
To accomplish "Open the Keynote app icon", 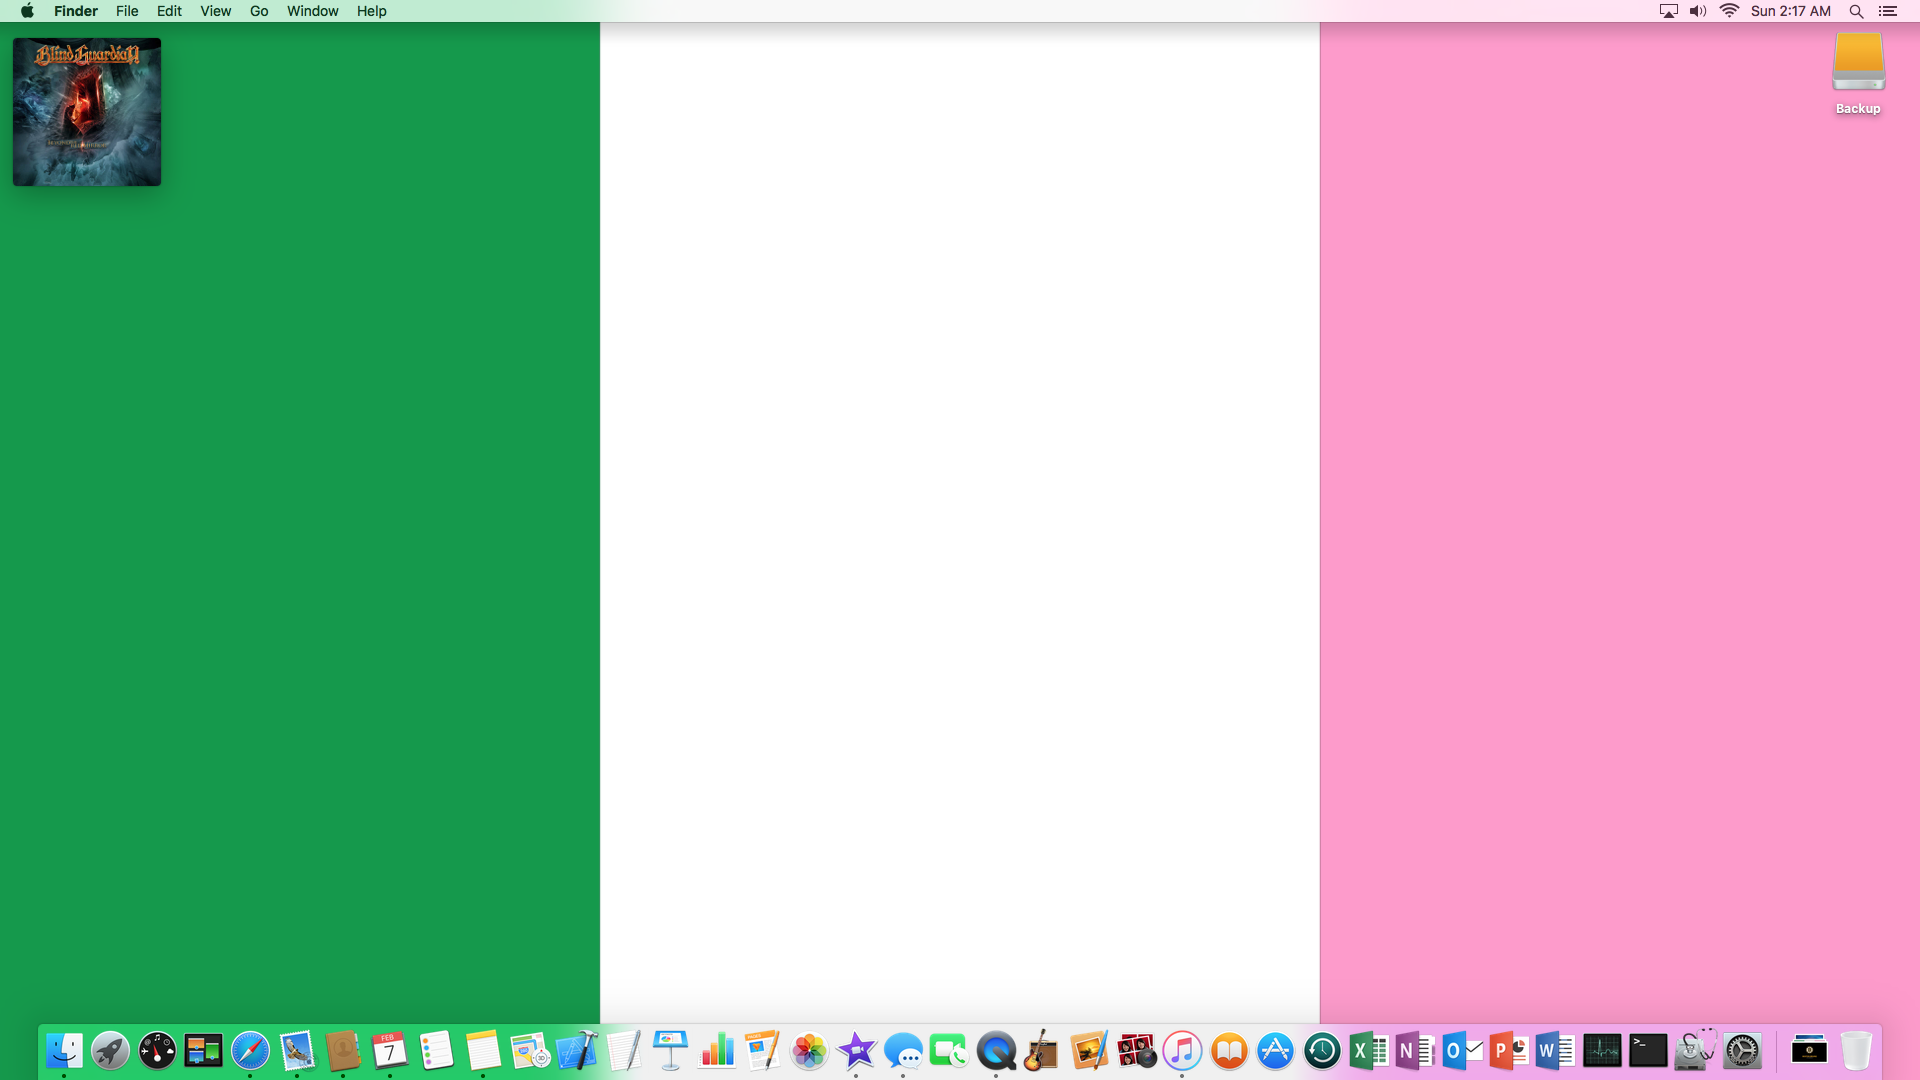I will [x=670, y=1051].
